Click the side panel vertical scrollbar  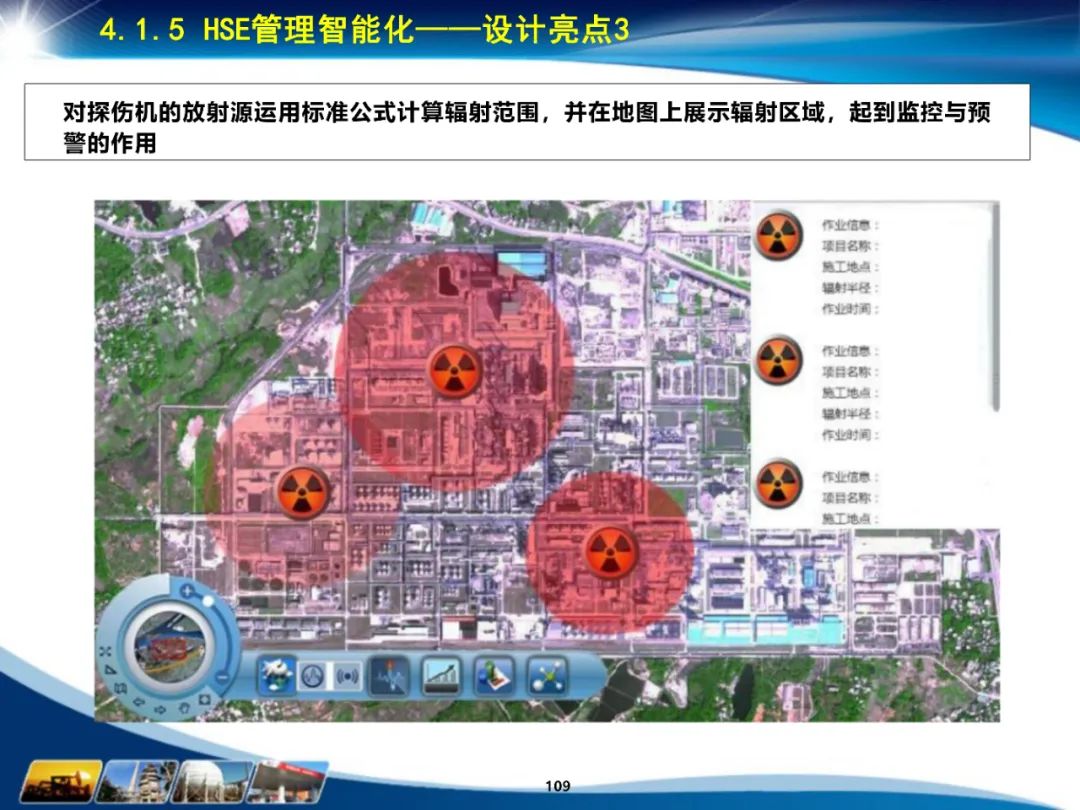tap(995, 308)
